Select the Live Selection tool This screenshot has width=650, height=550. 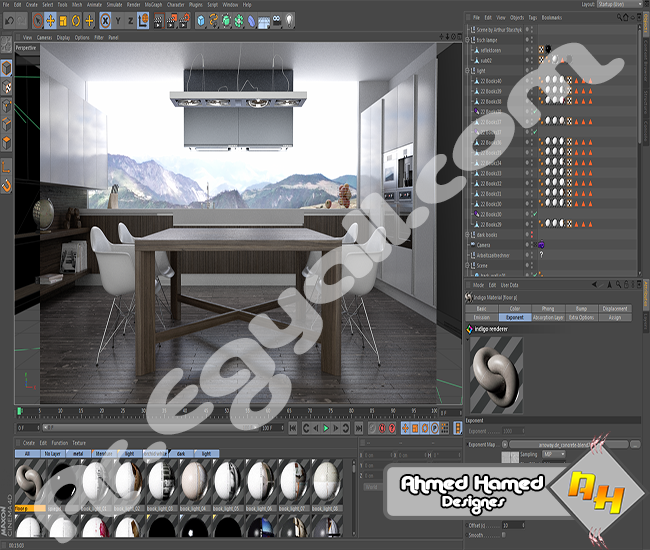point(38,21)
